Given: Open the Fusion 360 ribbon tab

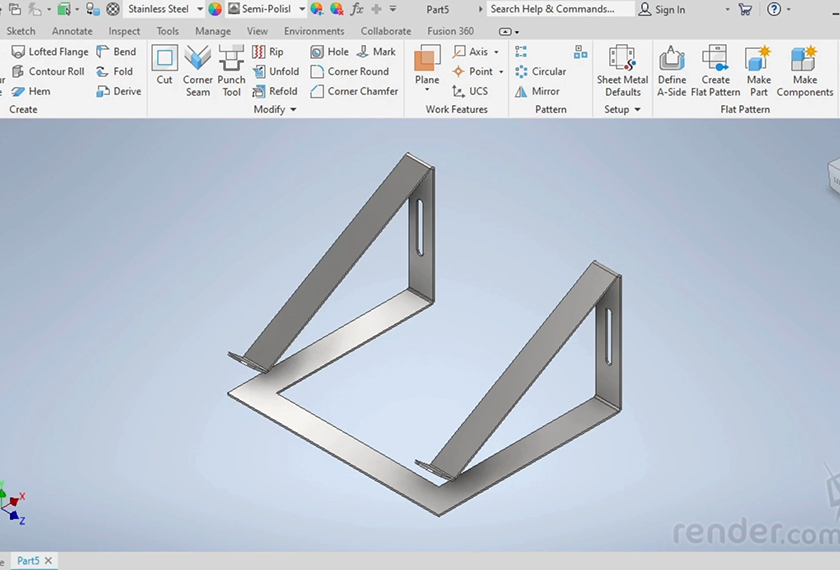Looking at the screenshot, I should [x=450, y=31].
